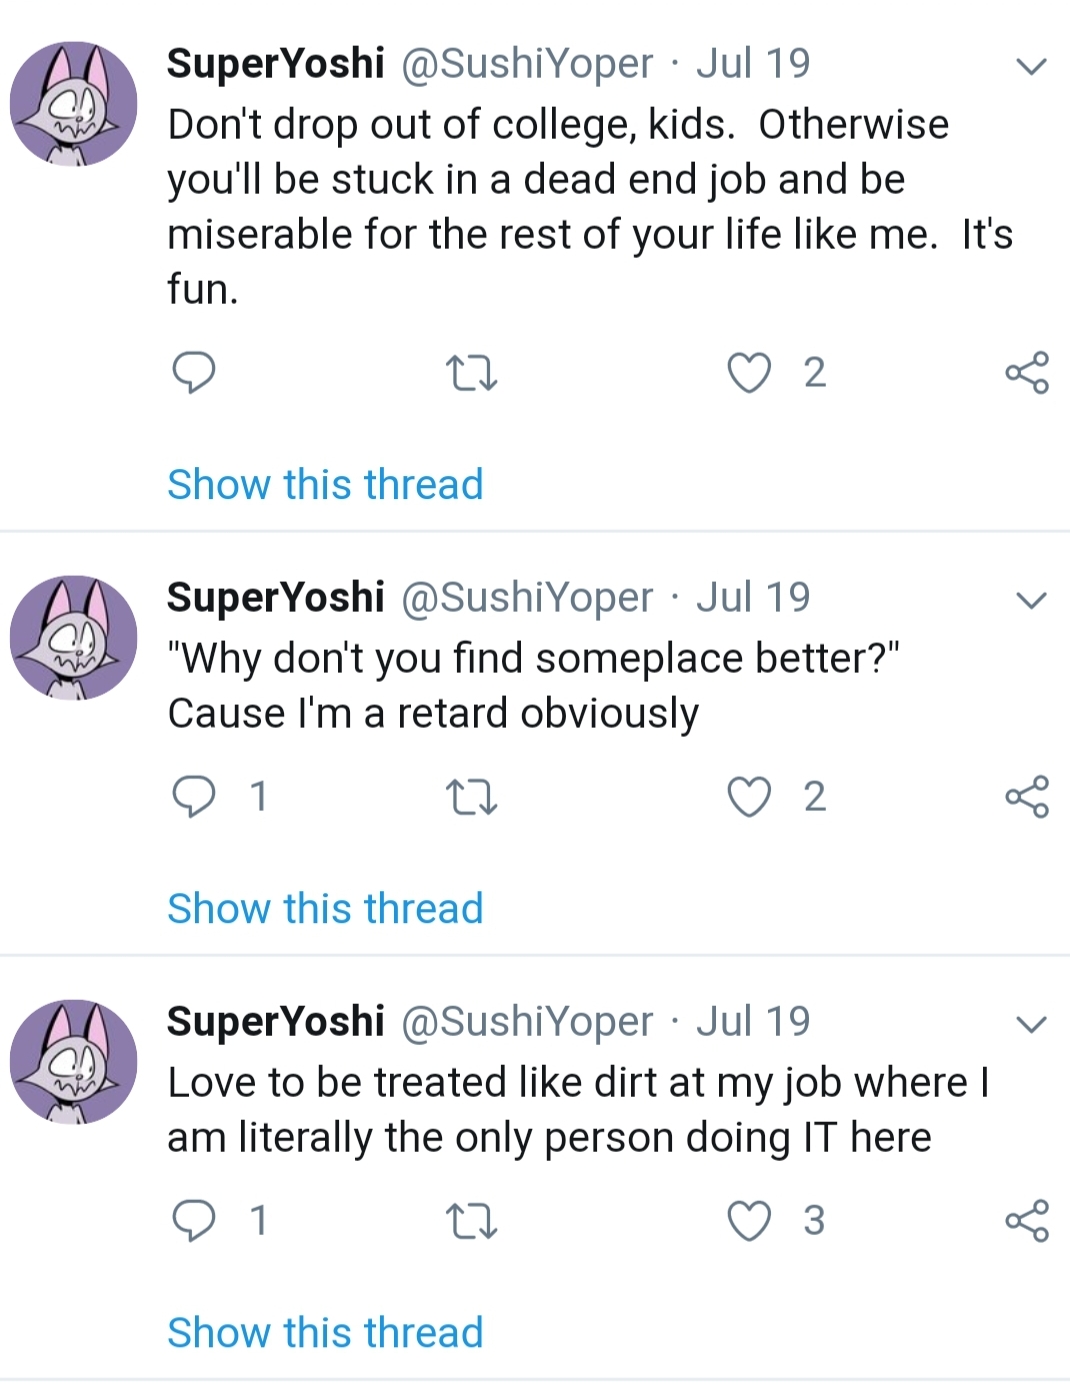Open chevron menu on 'doing IT' tweet
The width and height of the screenshot is (1070, 1390).
click(1031, 1025)
